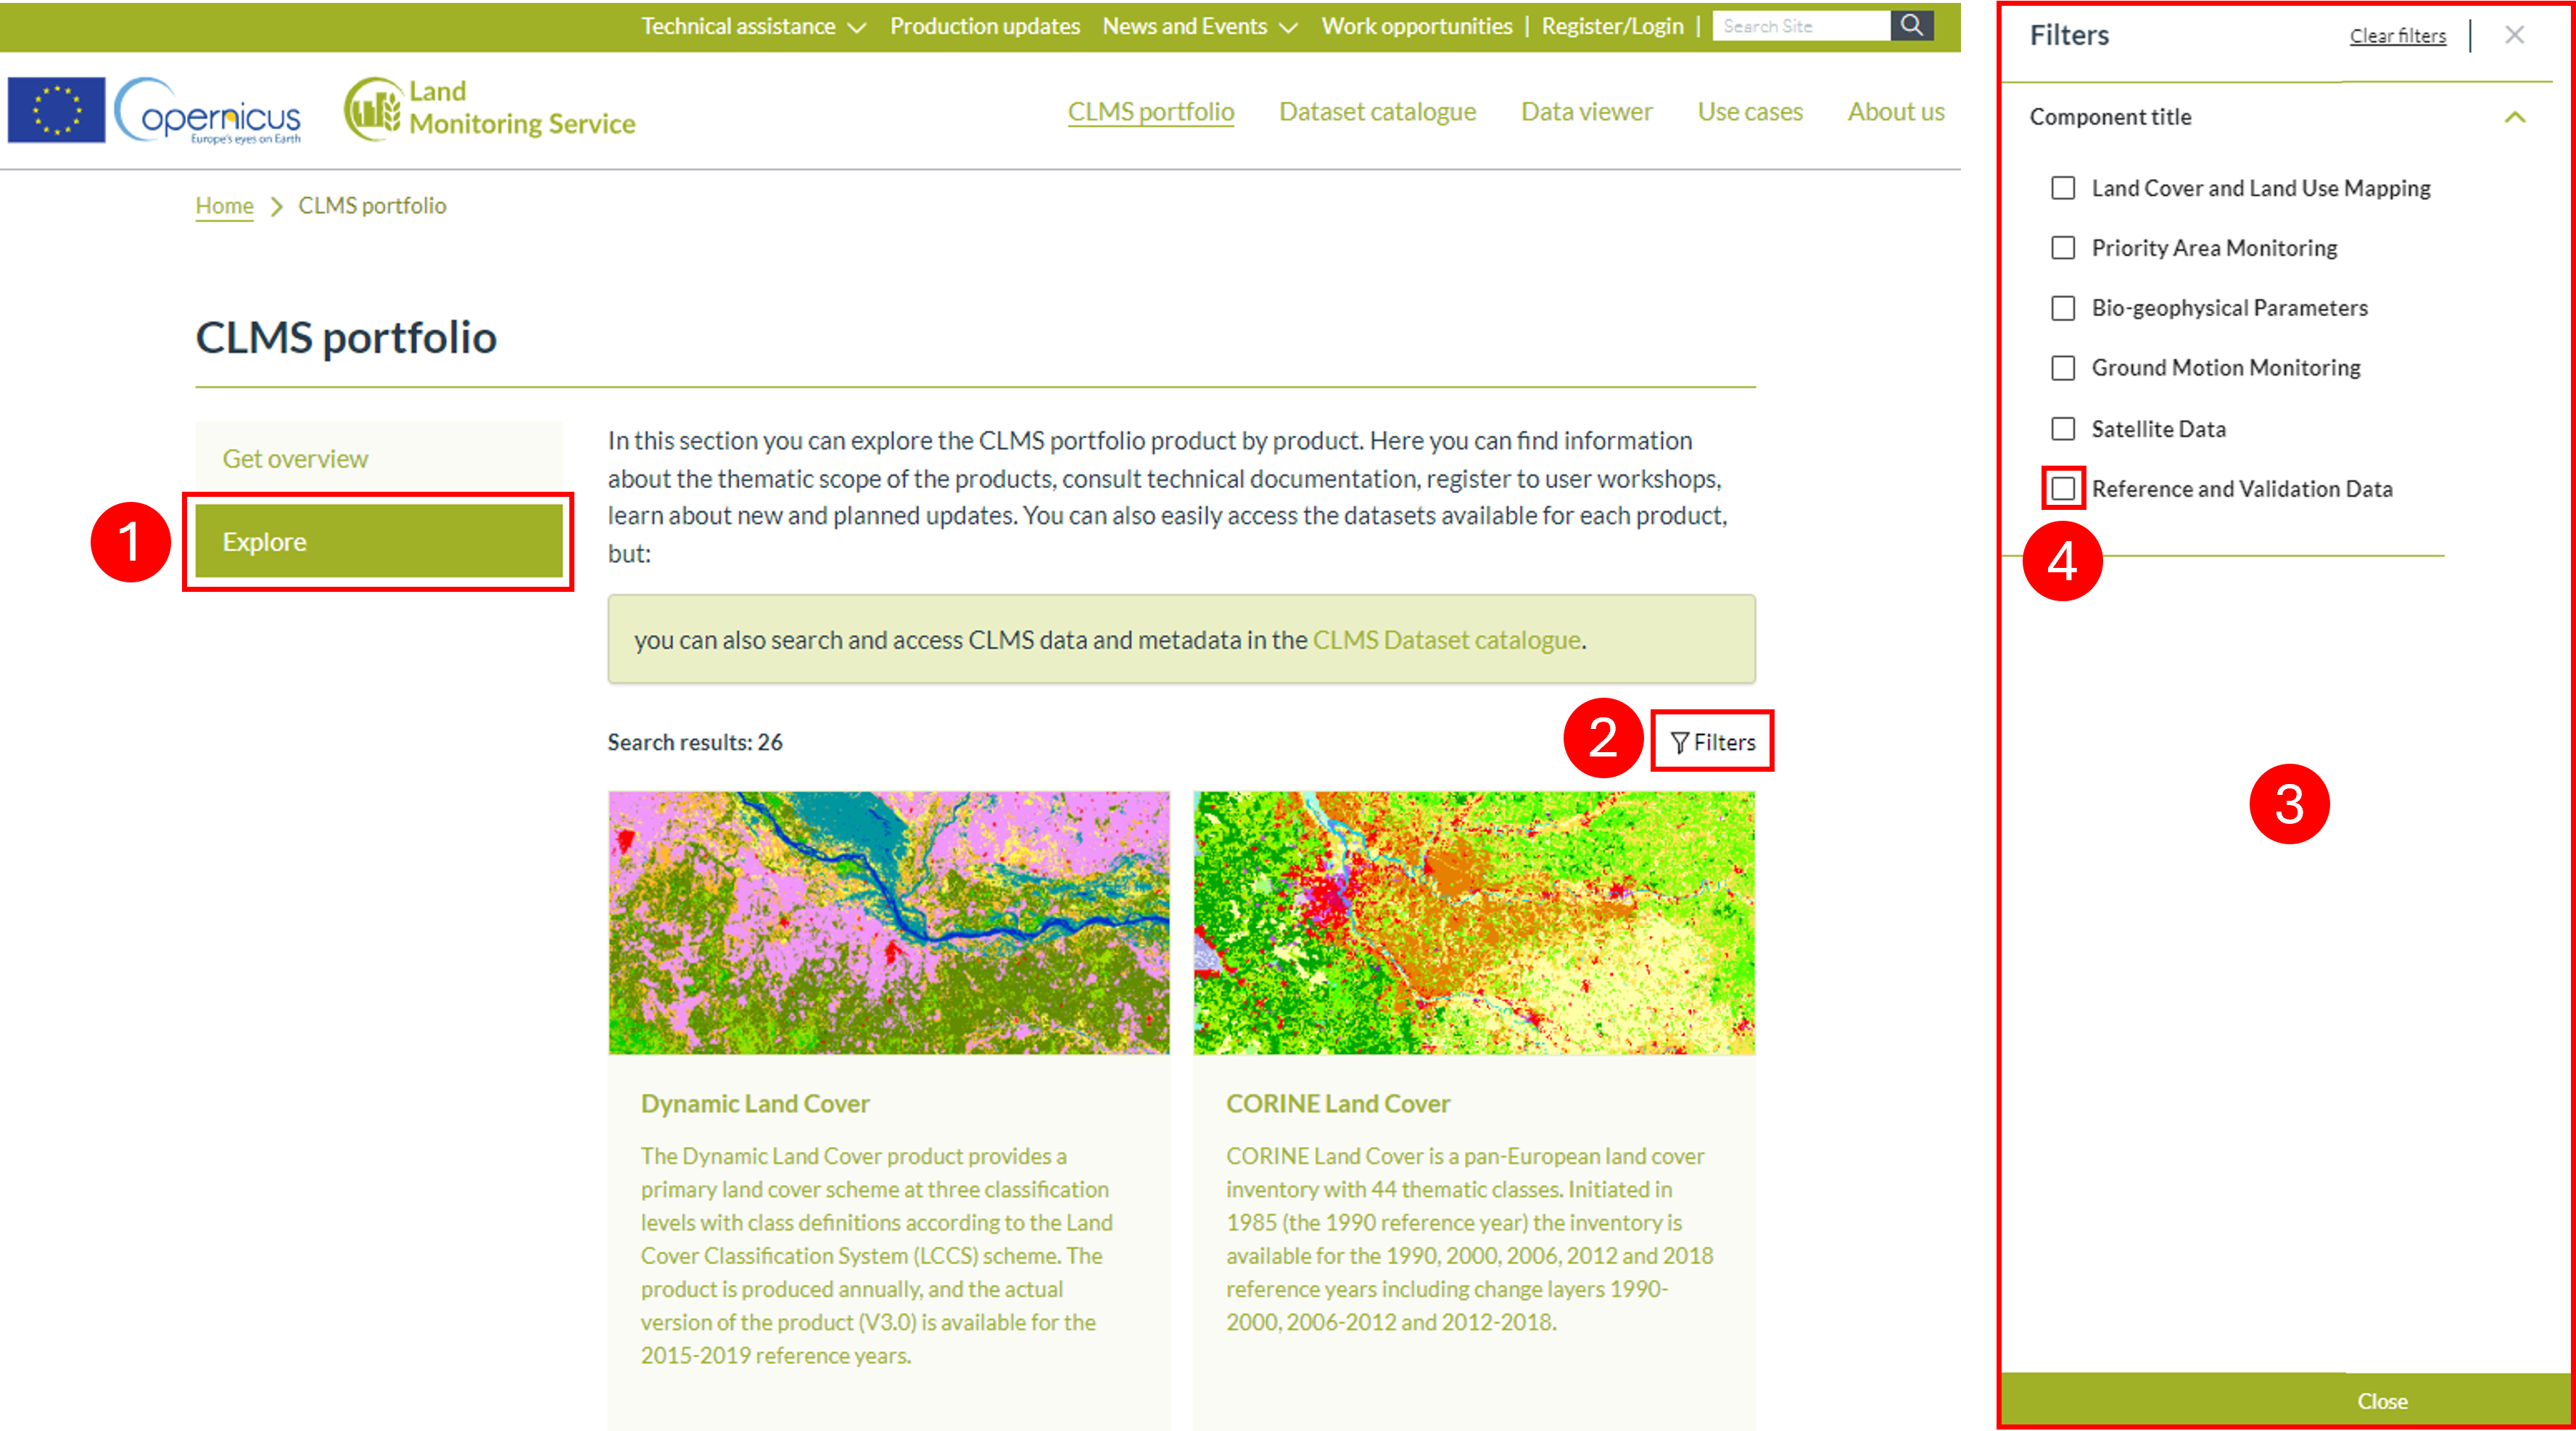Close the Filters panel with X icon
Image resolution: width=2576 pixels, height=1431 pixels.
2514,35
